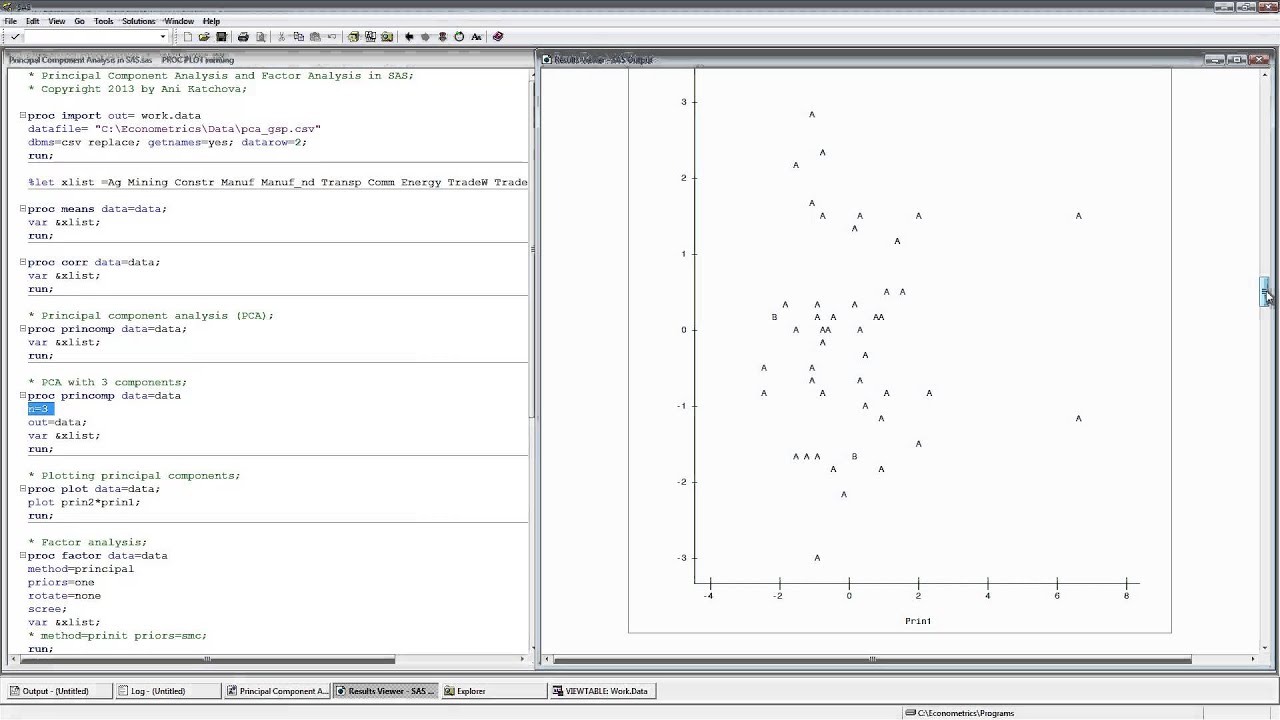Click the 'out=data;' code line
This screenshot has height=720, width=1280.
tap(57, 422)
